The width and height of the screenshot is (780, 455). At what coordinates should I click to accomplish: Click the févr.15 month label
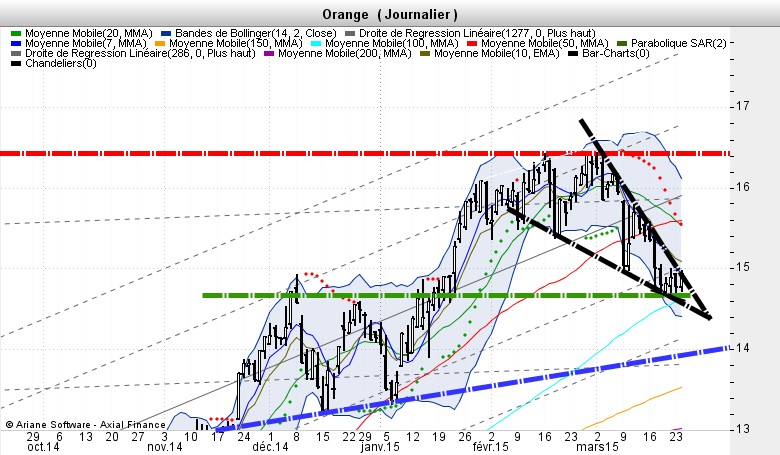click(490, 447)
